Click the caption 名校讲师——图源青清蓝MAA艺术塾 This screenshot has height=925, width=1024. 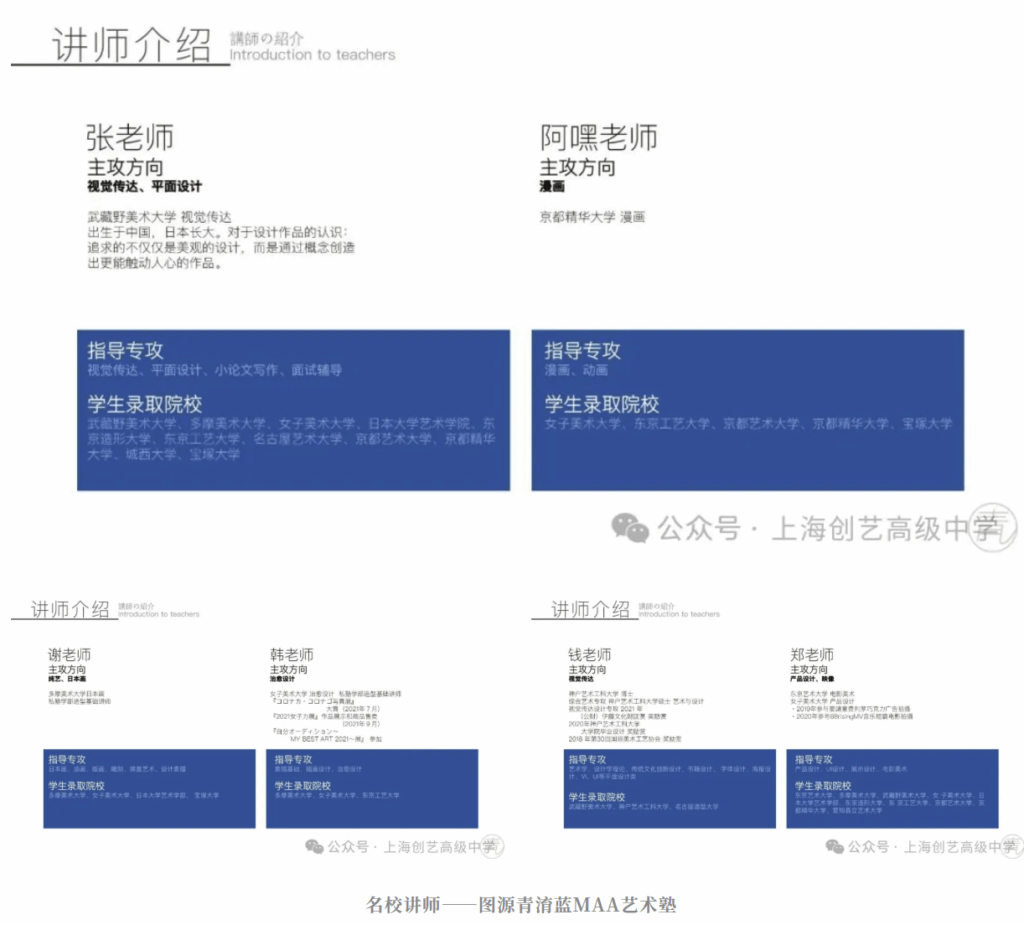tap(521, 905)
